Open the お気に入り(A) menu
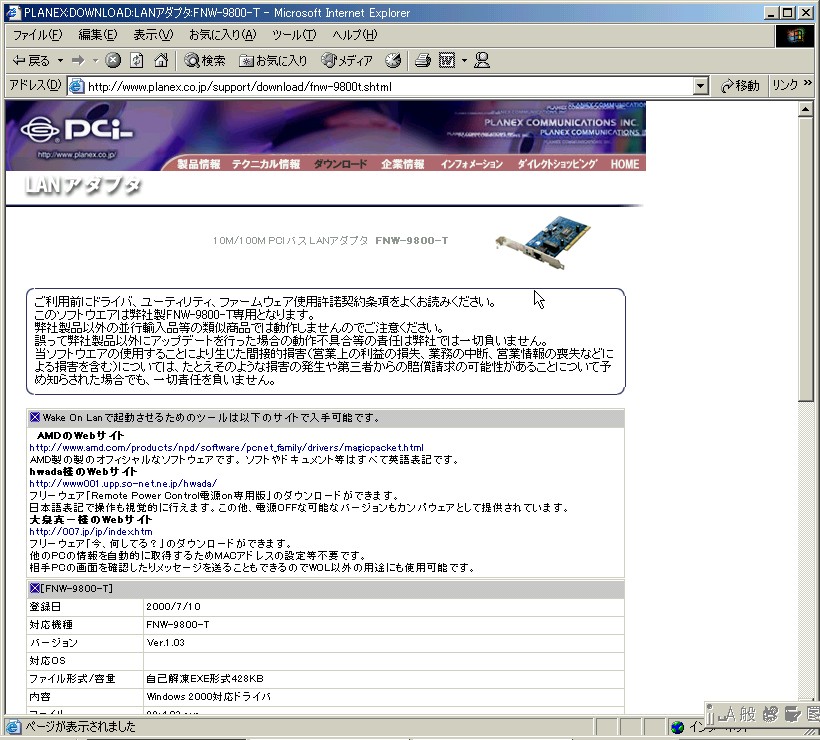The image size is (820, 740). [223, 35]
